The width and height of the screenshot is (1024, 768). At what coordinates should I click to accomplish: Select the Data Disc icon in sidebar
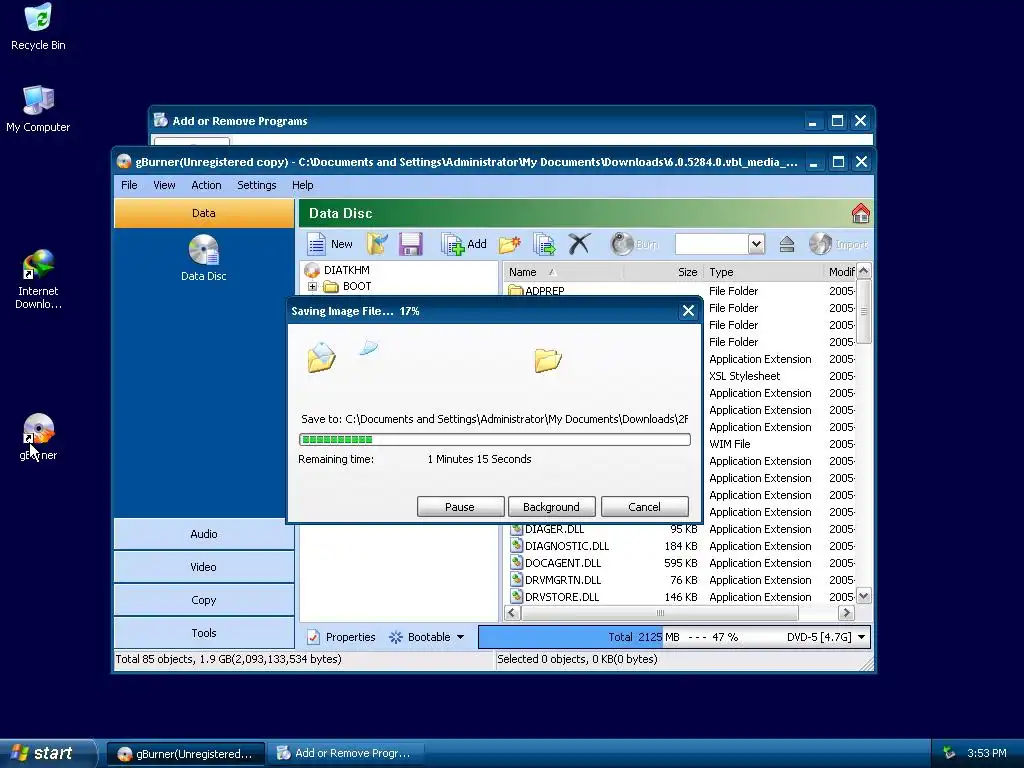[204, 258]
